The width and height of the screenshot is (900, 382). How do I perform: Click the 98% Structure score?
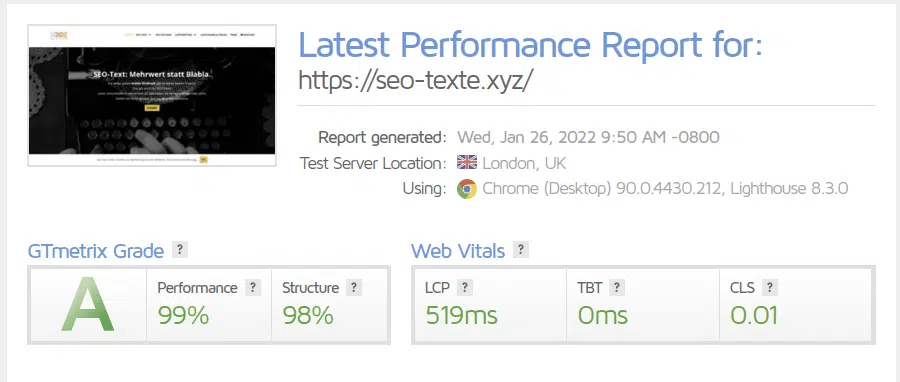point(308,315)
